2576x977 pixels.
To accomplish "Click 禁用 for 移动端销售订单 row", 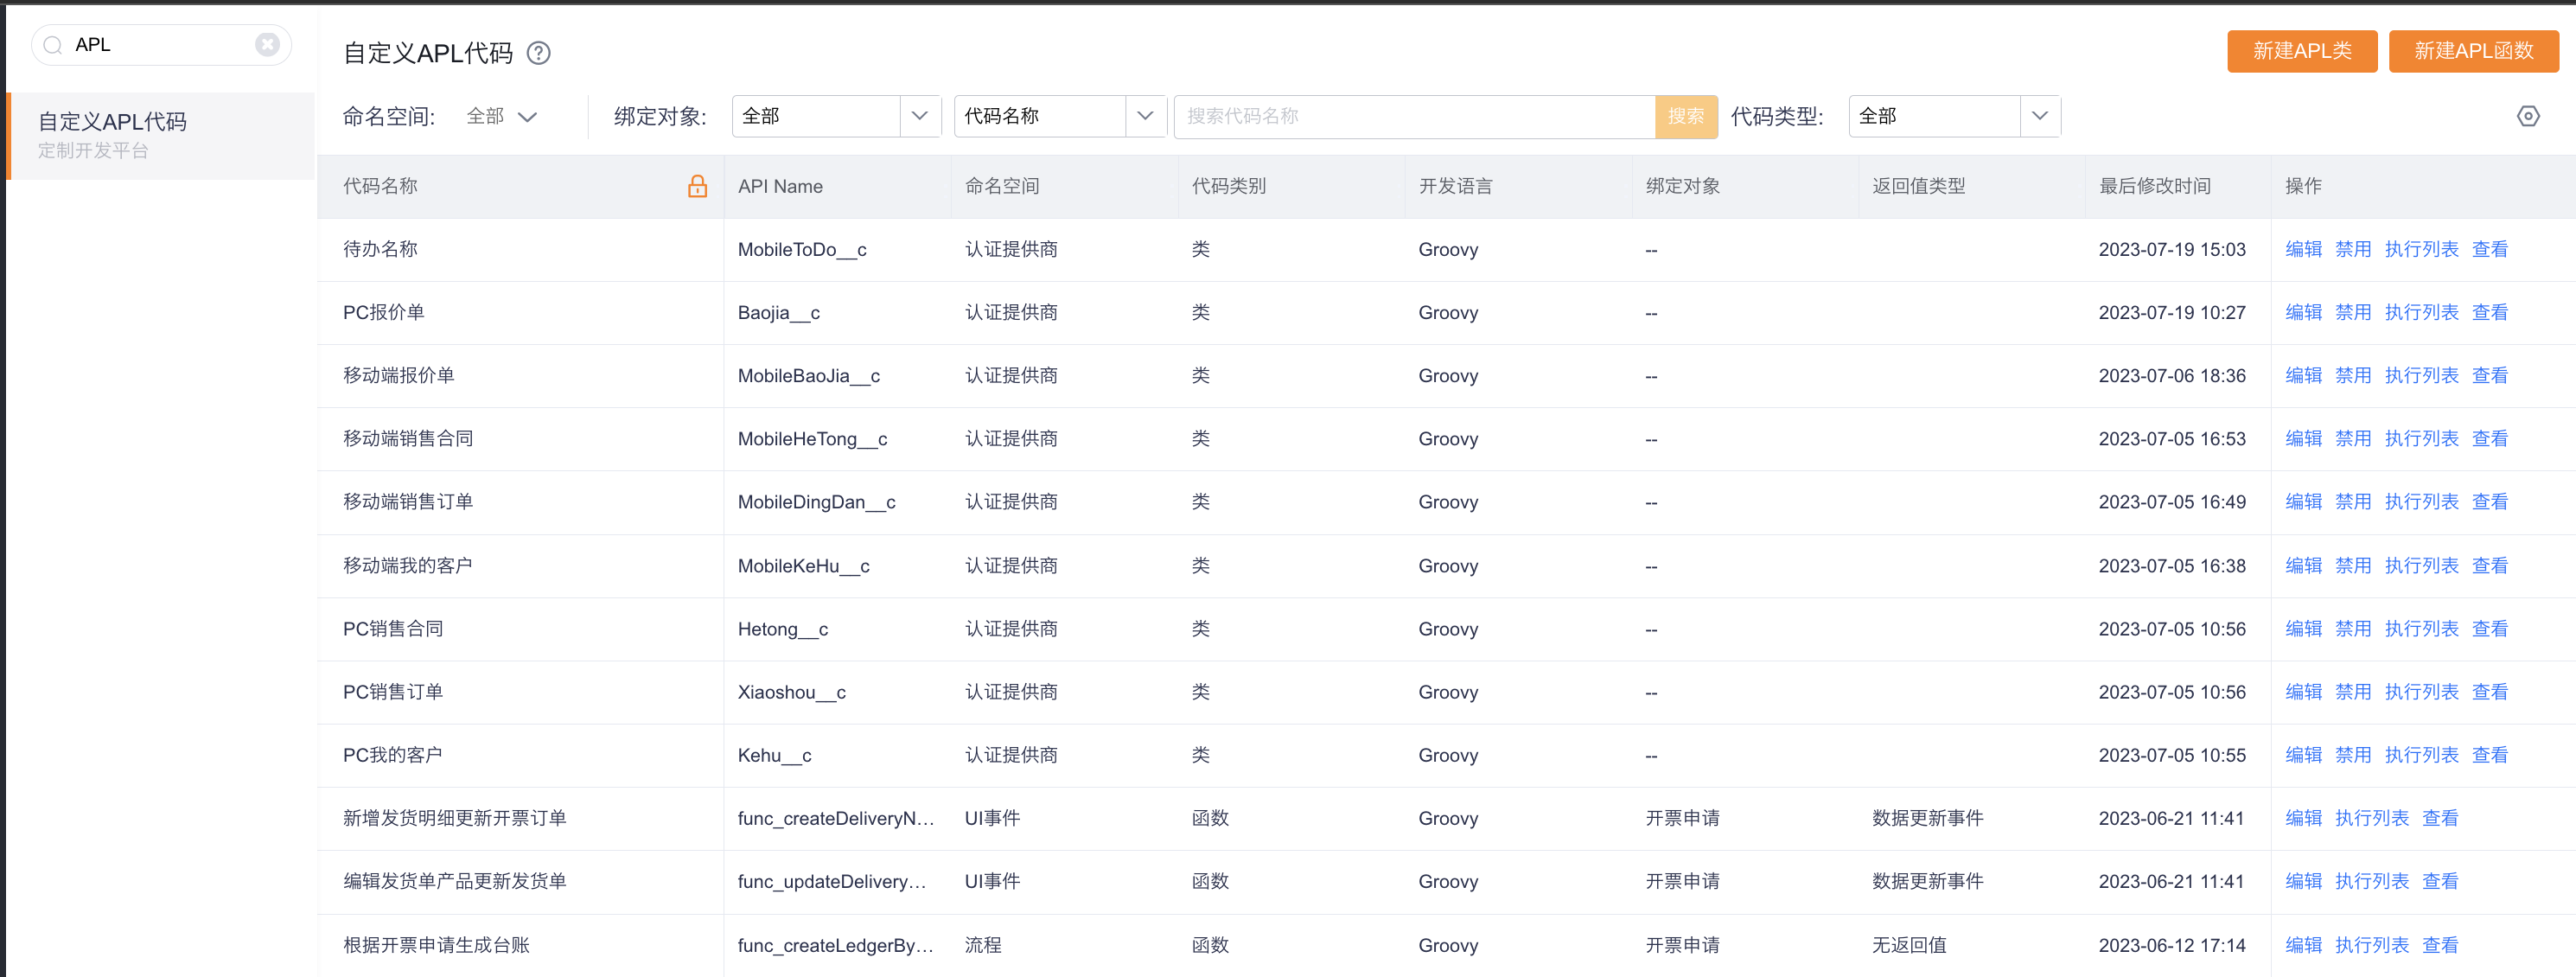I will pos(2352,501).
